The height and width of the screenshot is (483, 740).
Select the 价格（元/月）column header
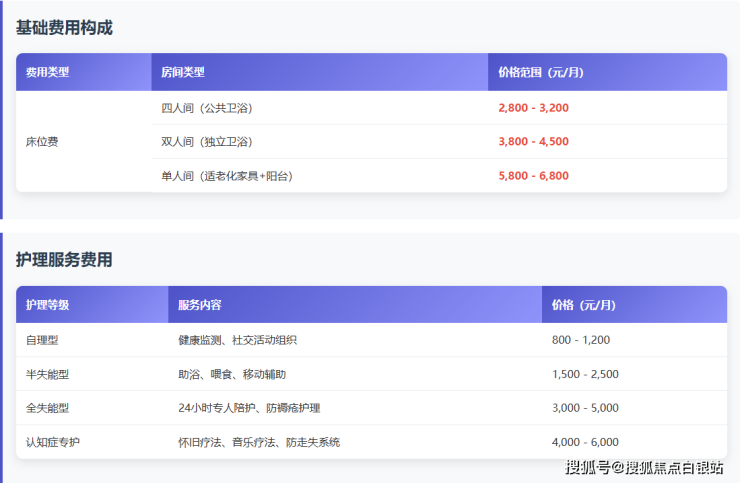[584, 305]
